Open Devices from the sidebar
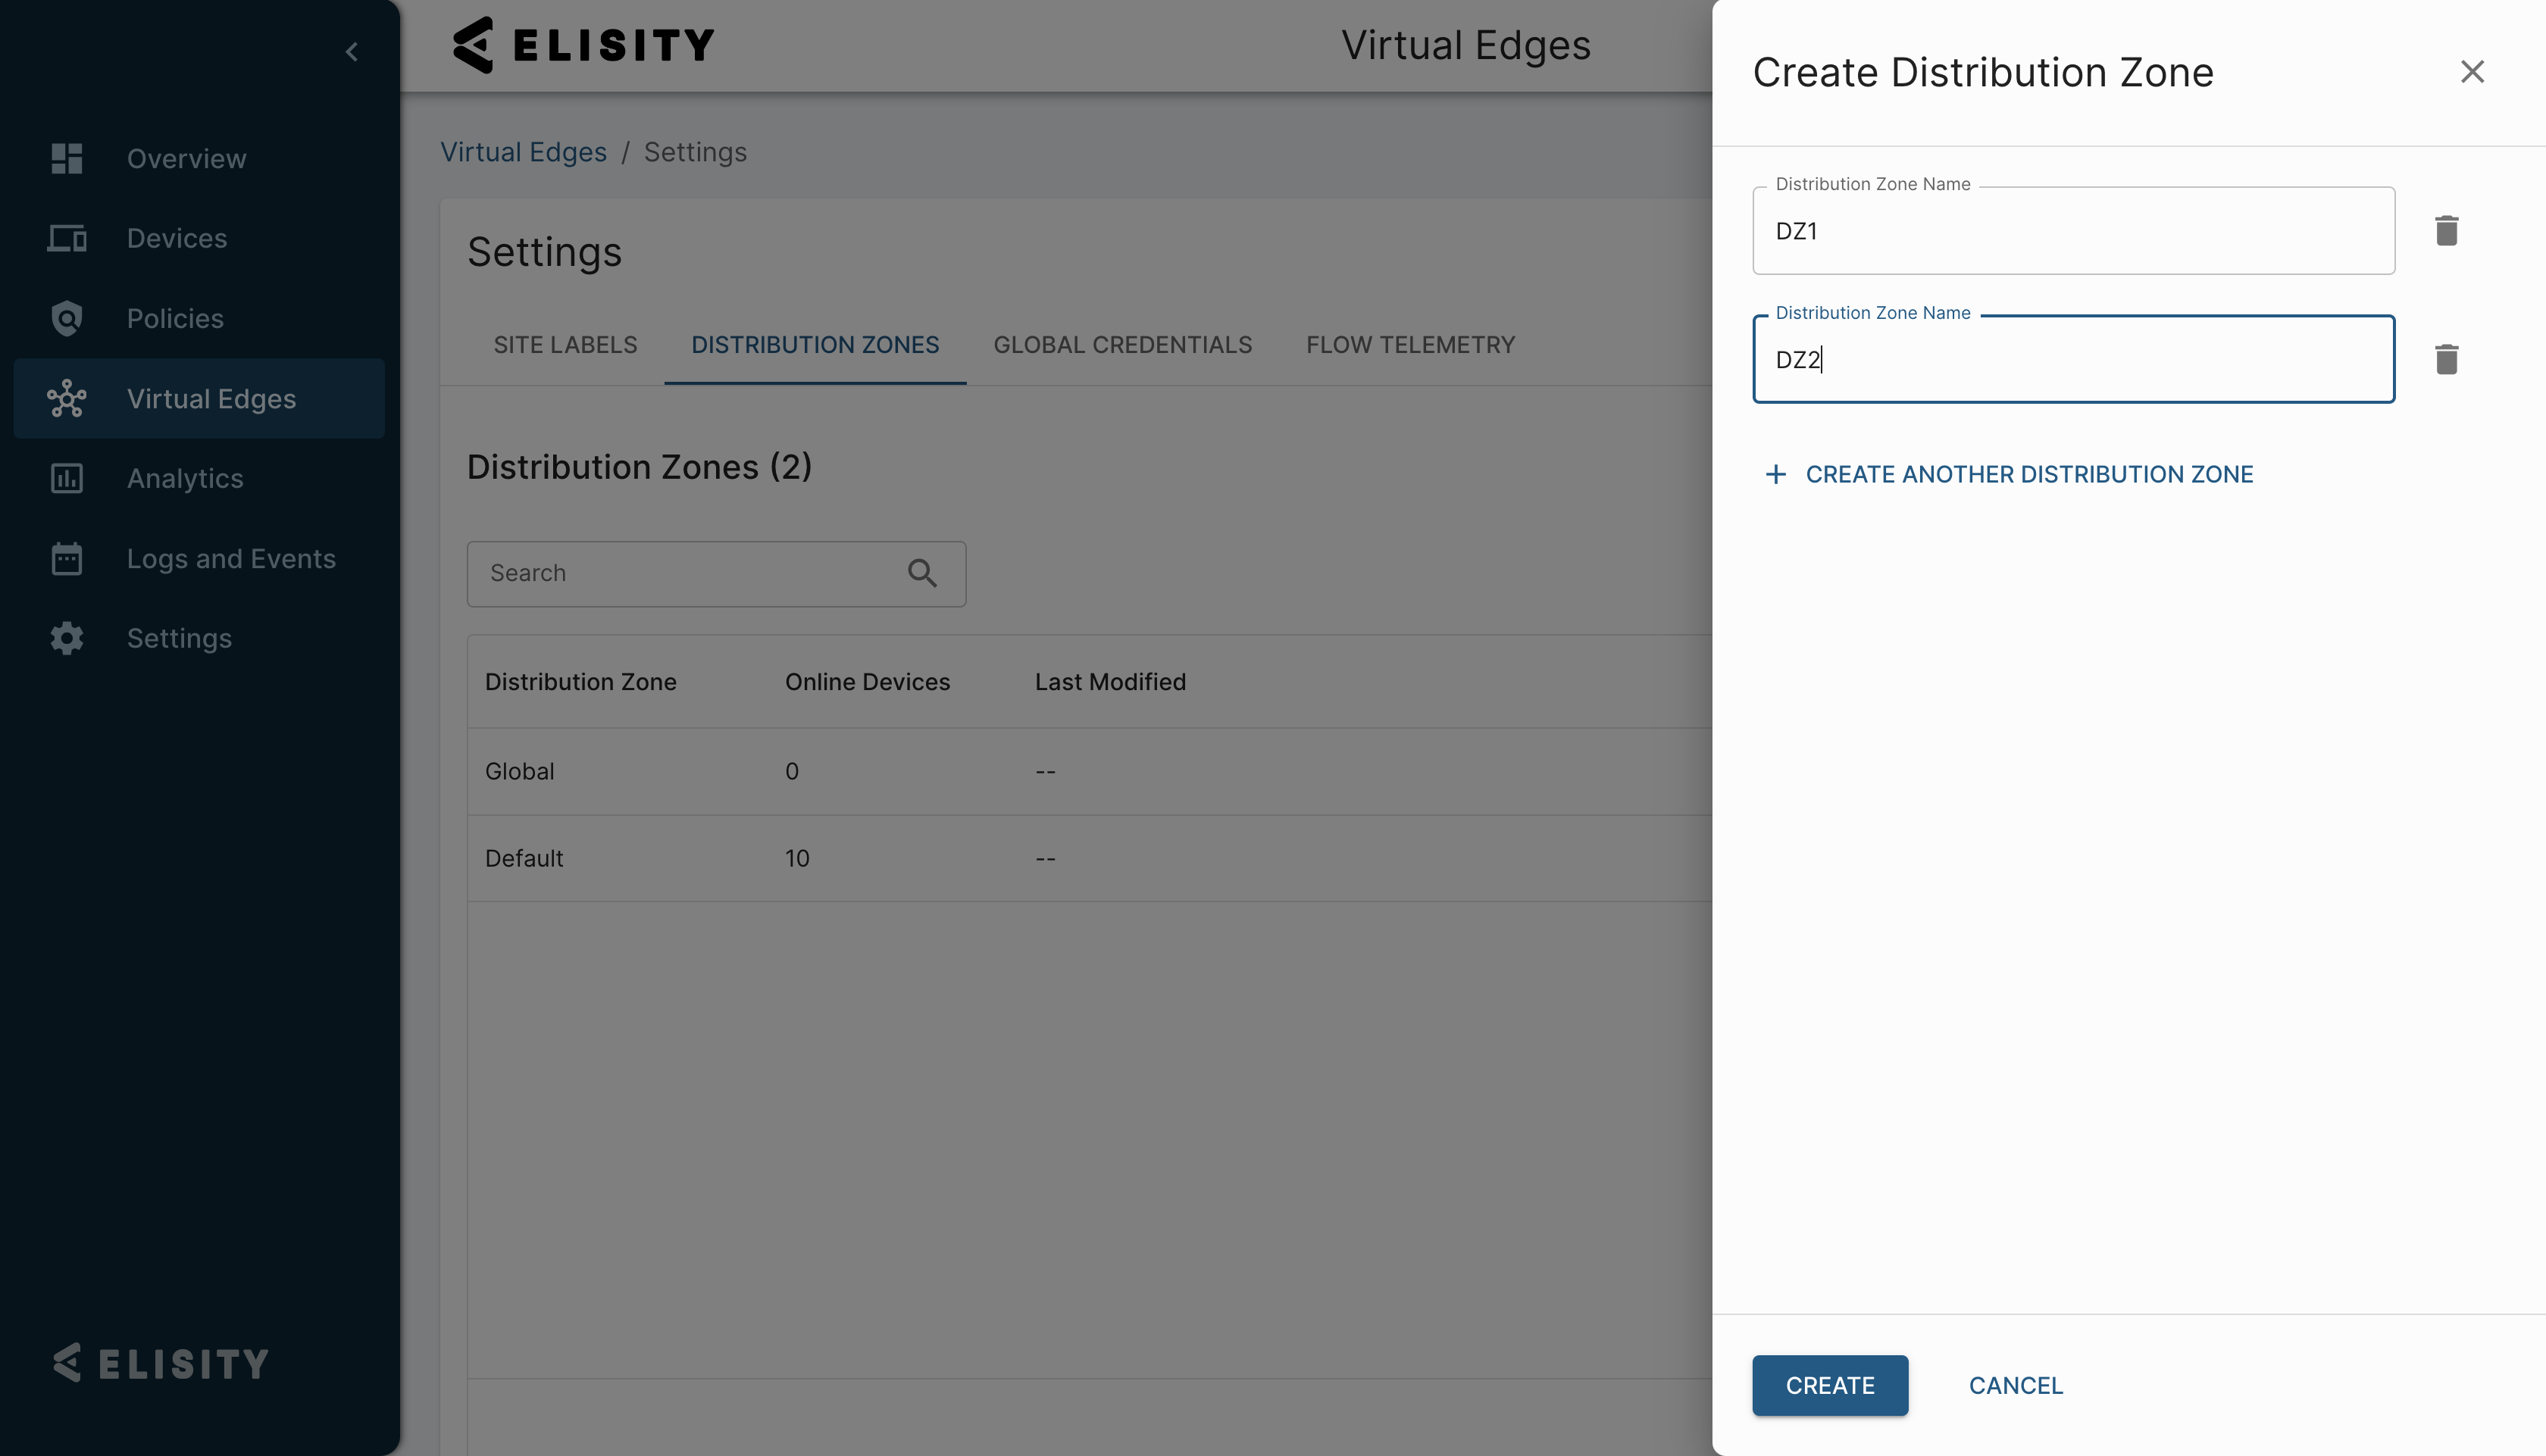The height and width of the screenshot is (1456, 2546). pos(177,238)
